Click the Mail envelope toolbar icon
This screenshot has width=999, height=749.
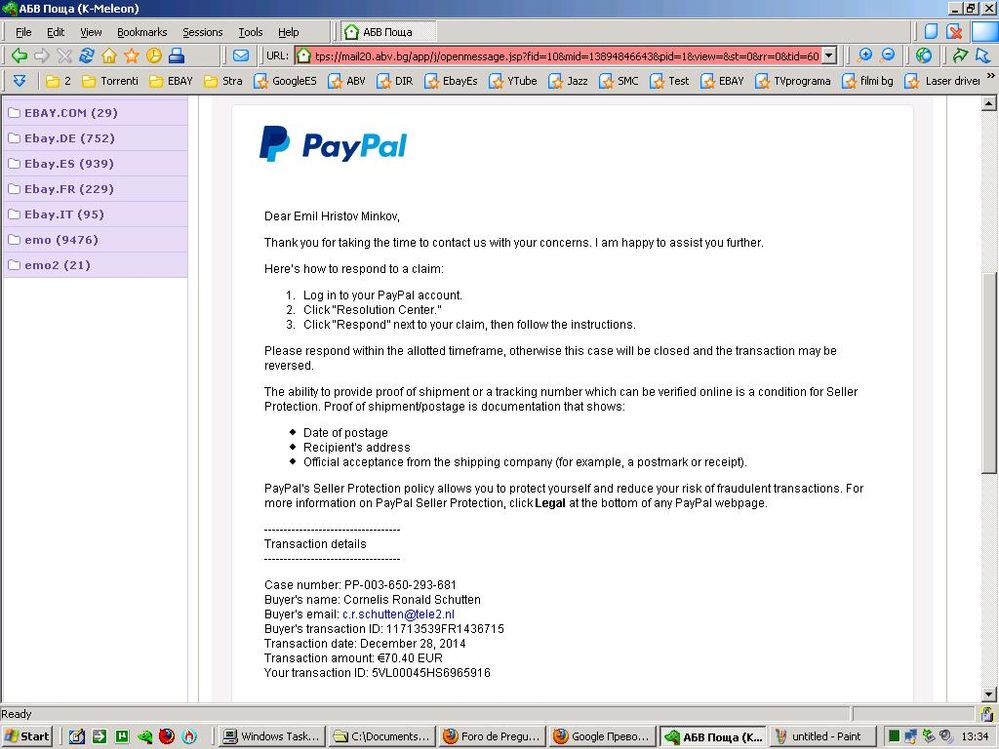coord(241,56)
